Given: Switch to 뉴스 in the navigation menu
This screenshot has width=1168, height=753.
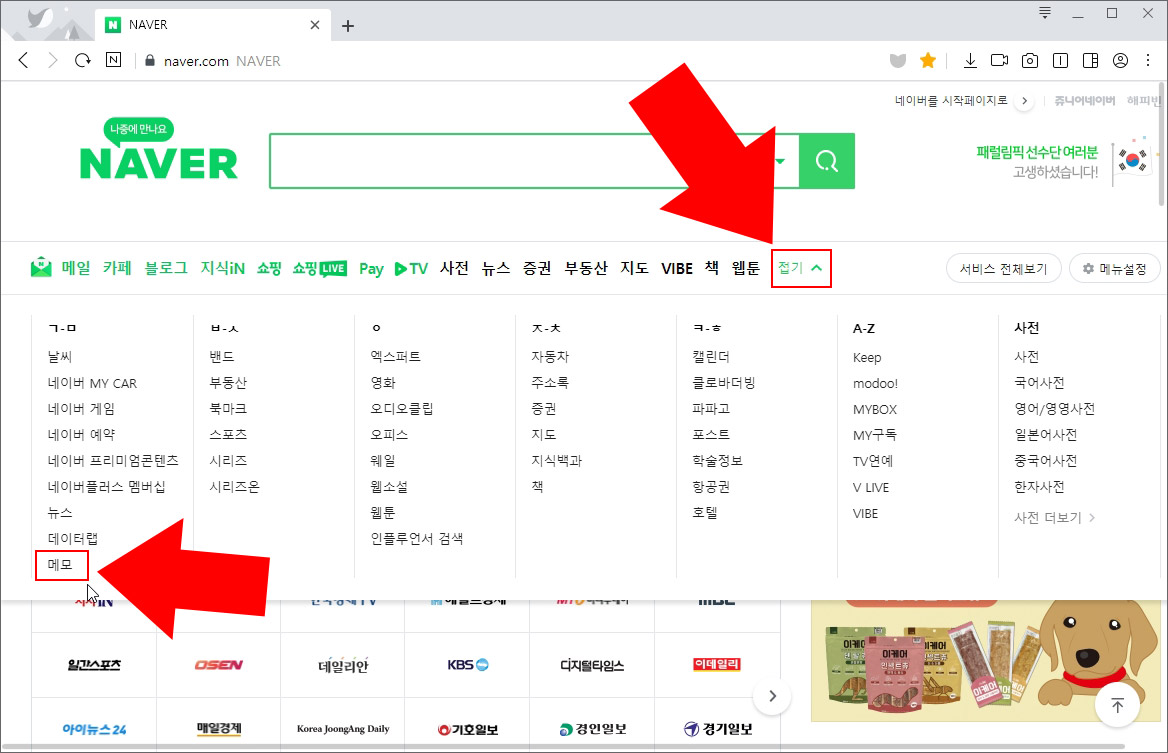Looking at the screenshot, I should click(496, 268).
